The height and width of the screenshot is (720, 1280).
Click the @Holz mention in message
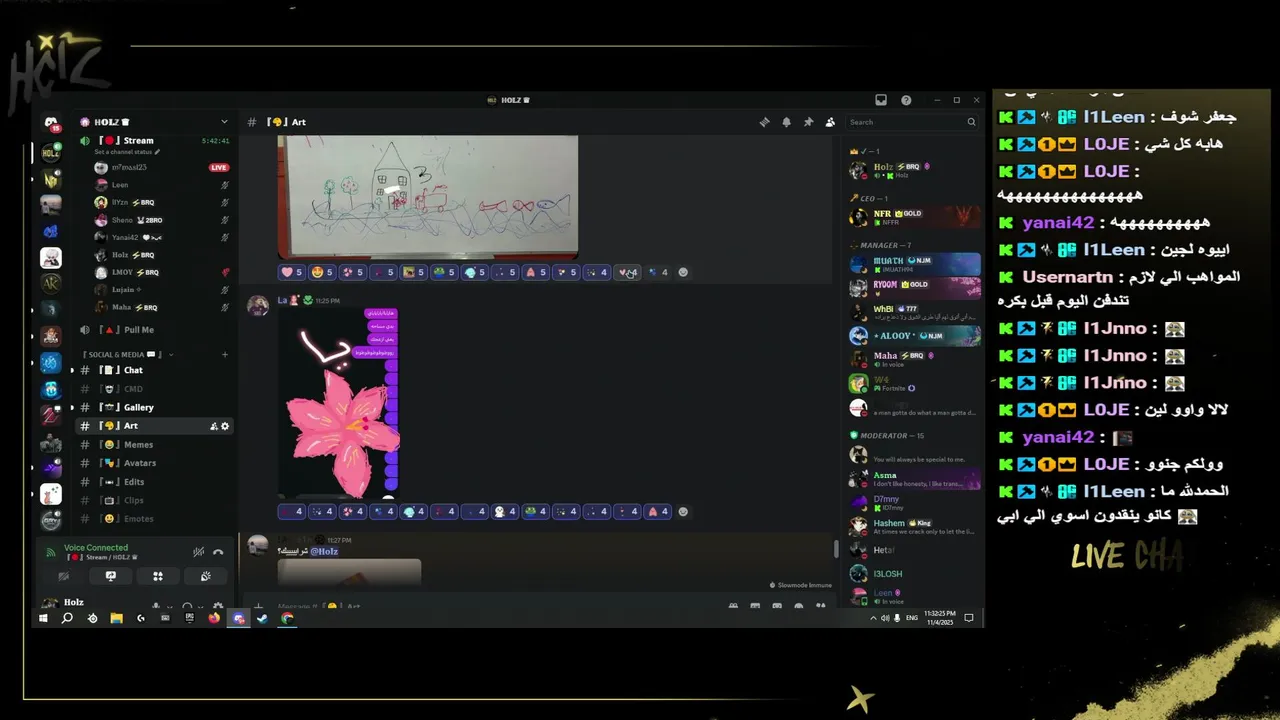tap(324, 551)
